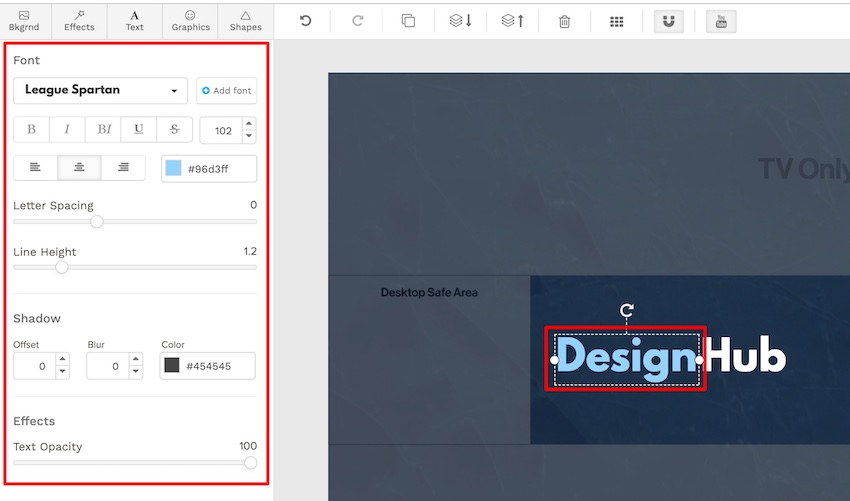
Task: Click the shadow Blur value field
Action: [x=107, y=366]
